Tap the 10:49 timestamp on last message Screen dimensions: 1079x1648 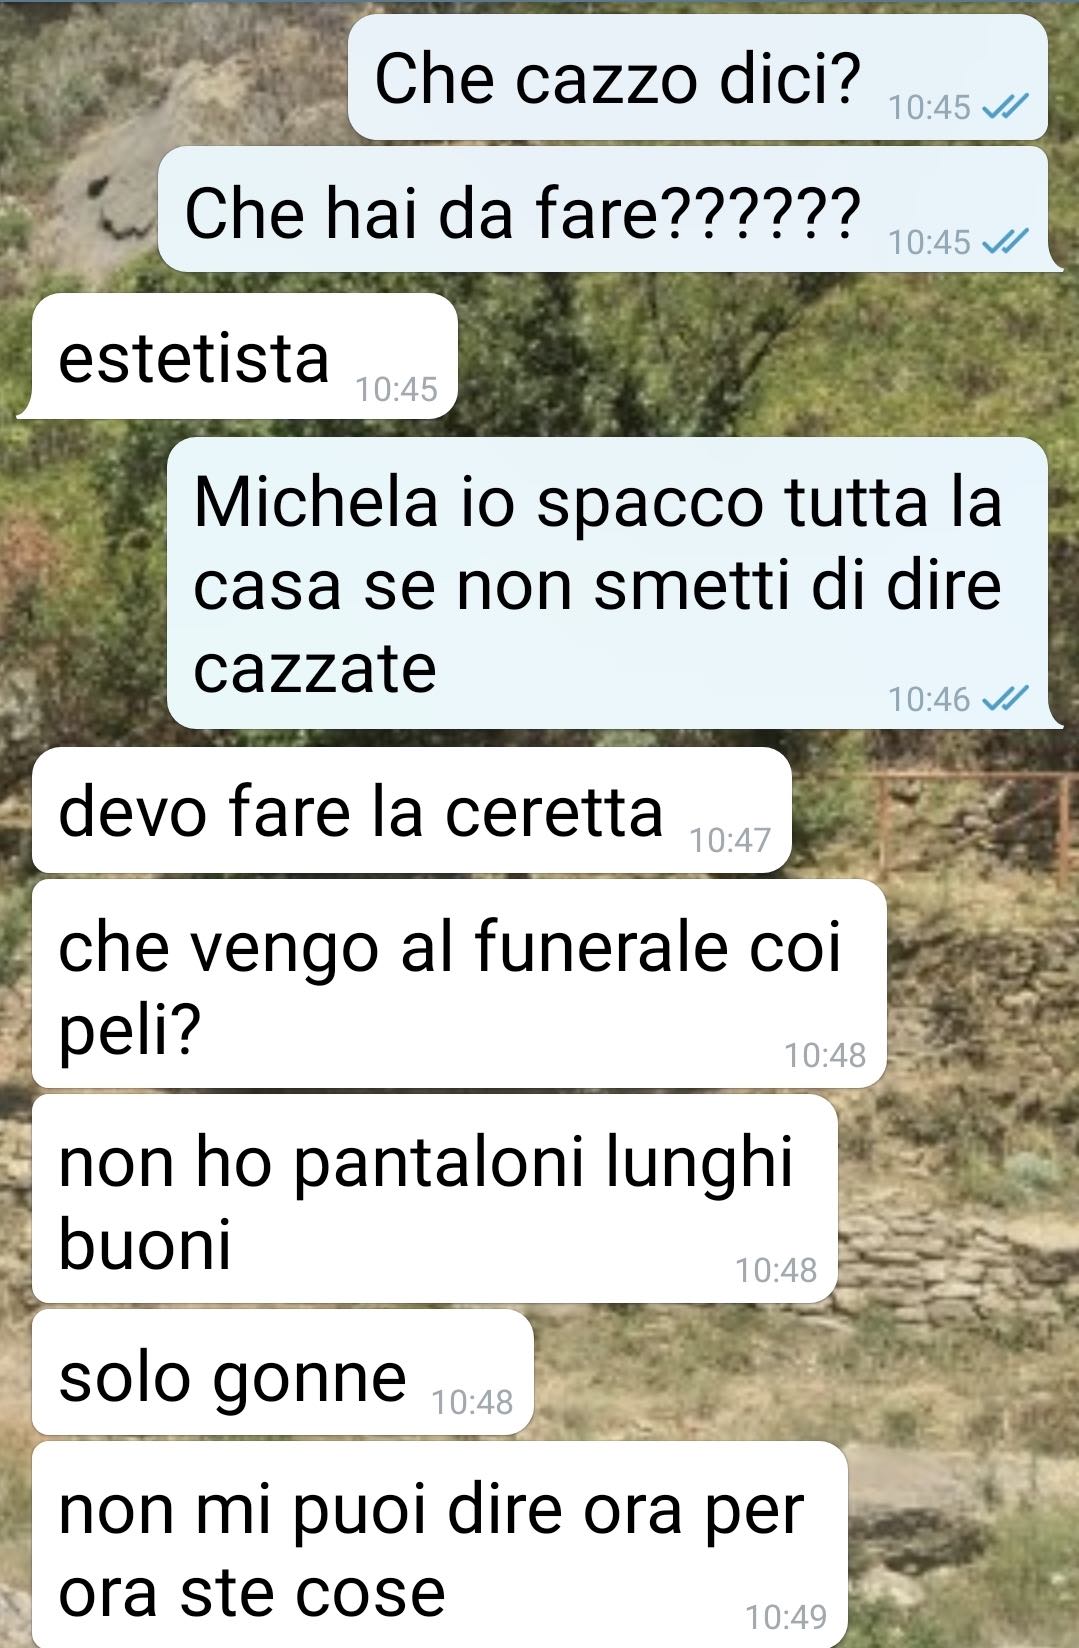tap(786, 1616)
